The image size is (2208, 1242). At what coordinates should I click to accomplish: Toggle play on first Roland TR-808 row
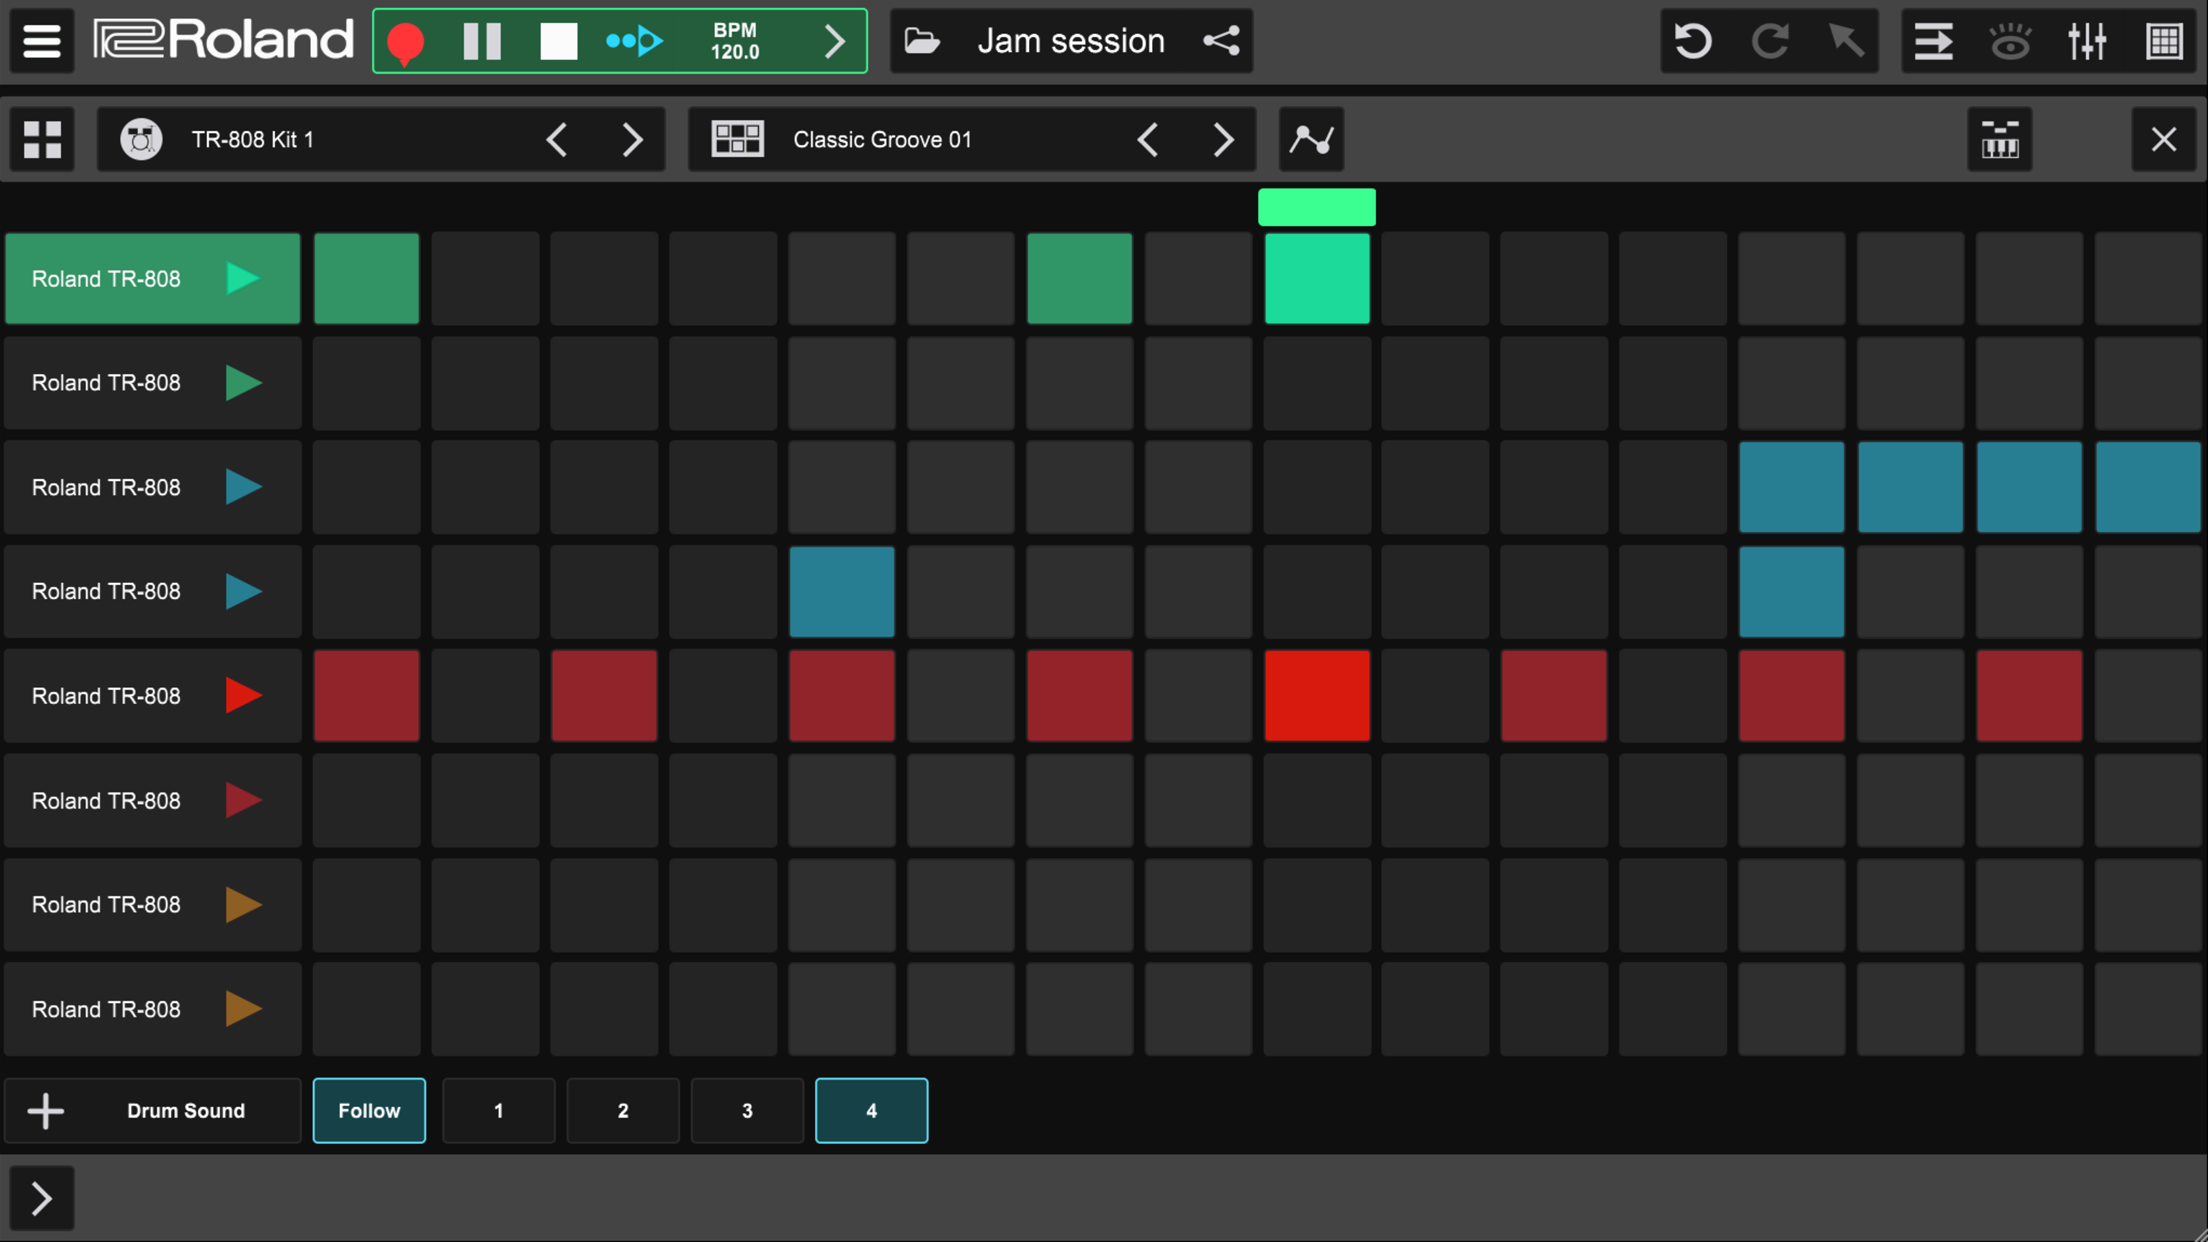click(241, 278)
